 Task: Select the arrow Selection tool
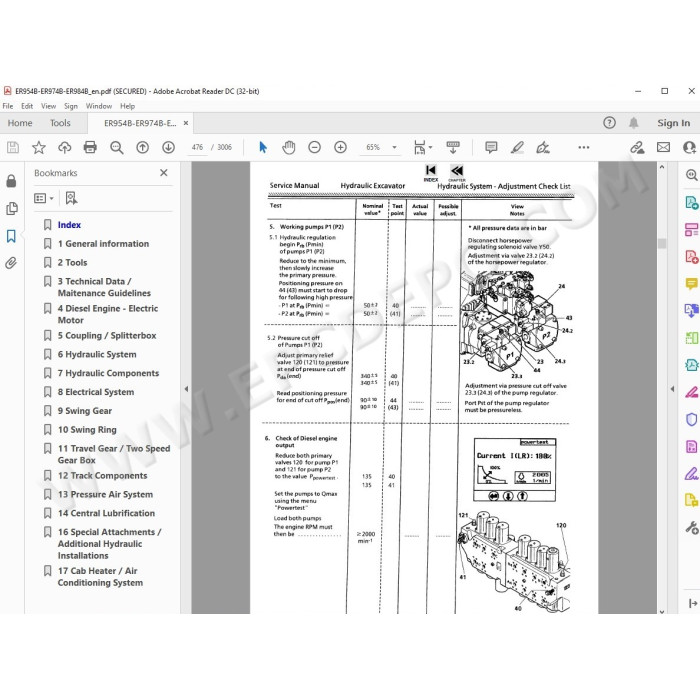(x=263, y=147)
